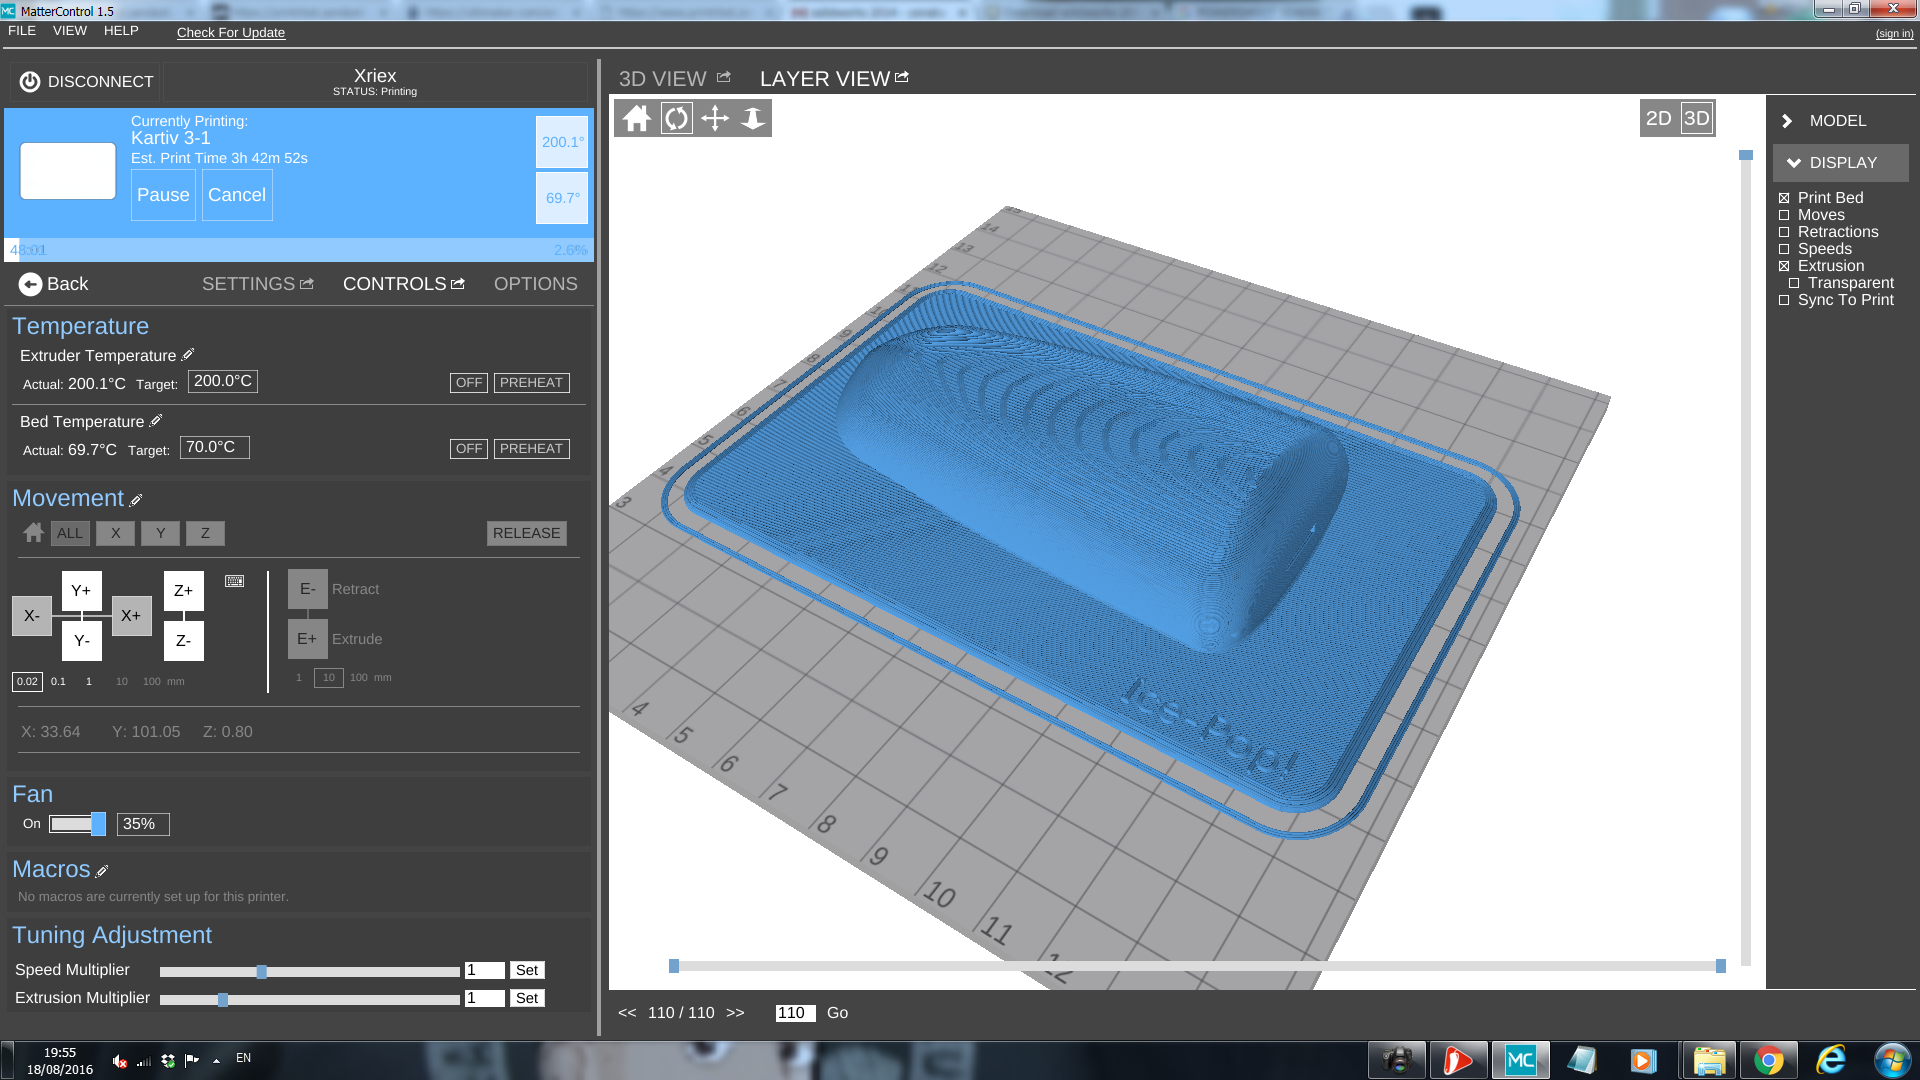1920x1080 pixels.
Task: Pop out the 3D VIEW window icon
Action: (x=724, y=77)
